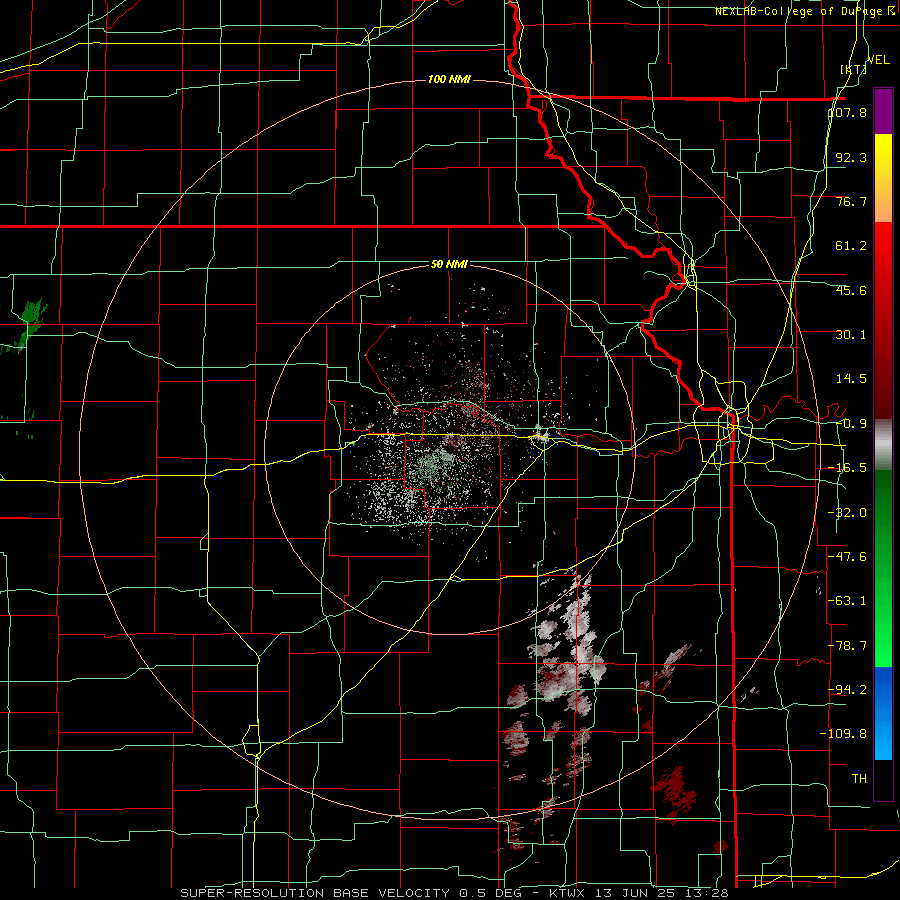
Task: Click the 92.3 legend value
Action: click(851, 157)
